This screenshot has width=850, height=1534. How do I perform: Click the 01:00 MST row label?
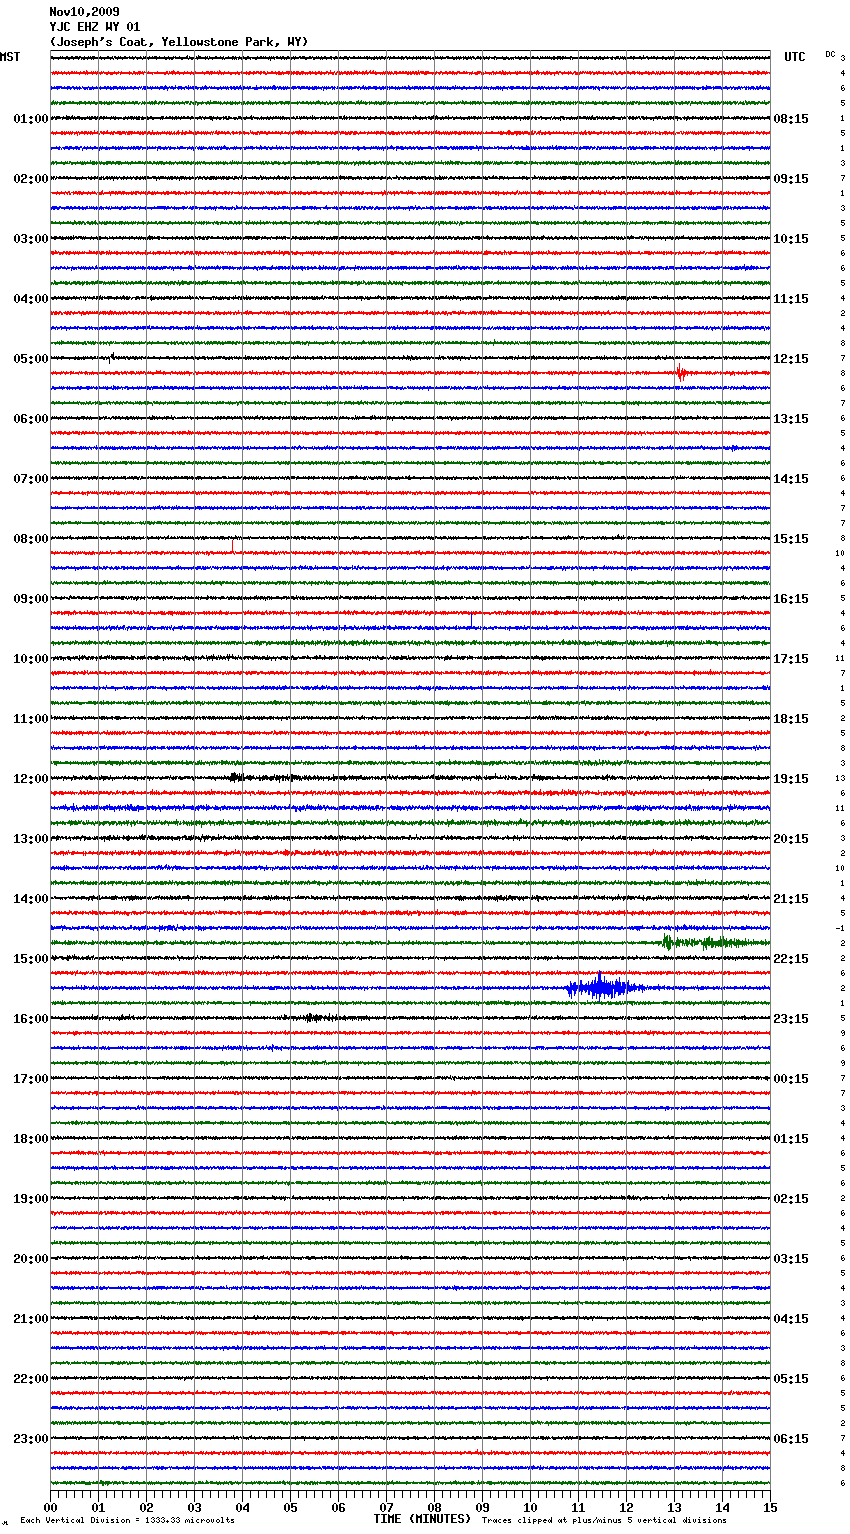click(31, 119)
